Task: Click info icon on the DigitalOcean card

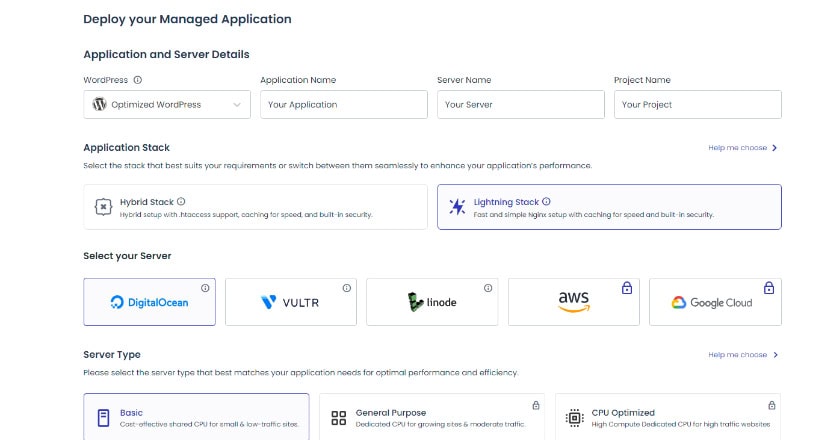Action: 205,288
